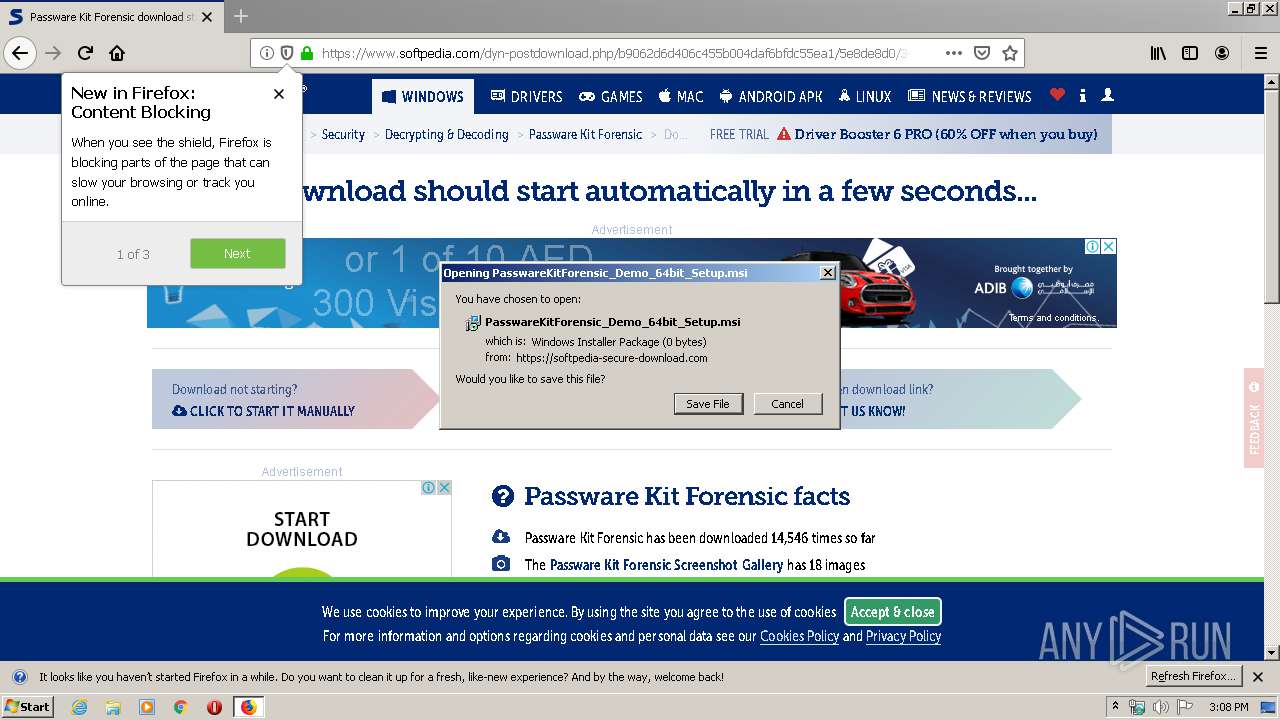Click the Refresh Firefox button

(x=1194, y=676)
